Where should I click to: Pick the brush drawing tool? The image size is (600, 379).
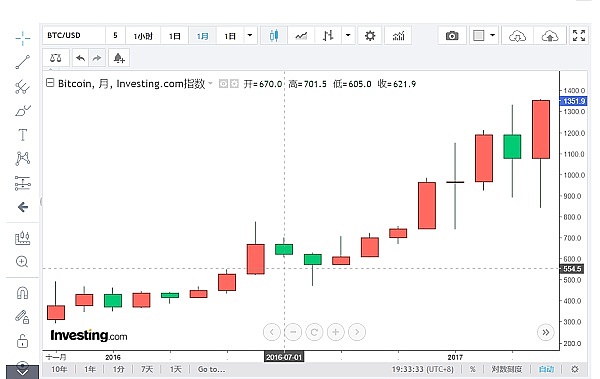(x=23, y=111)
